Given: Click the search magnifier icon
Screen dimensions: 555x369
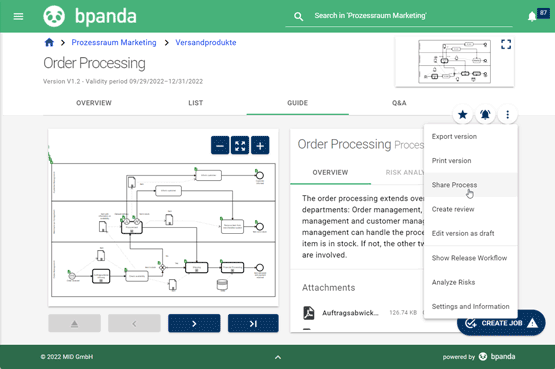Looking at the screenshot, I should (x=298, y=16).
